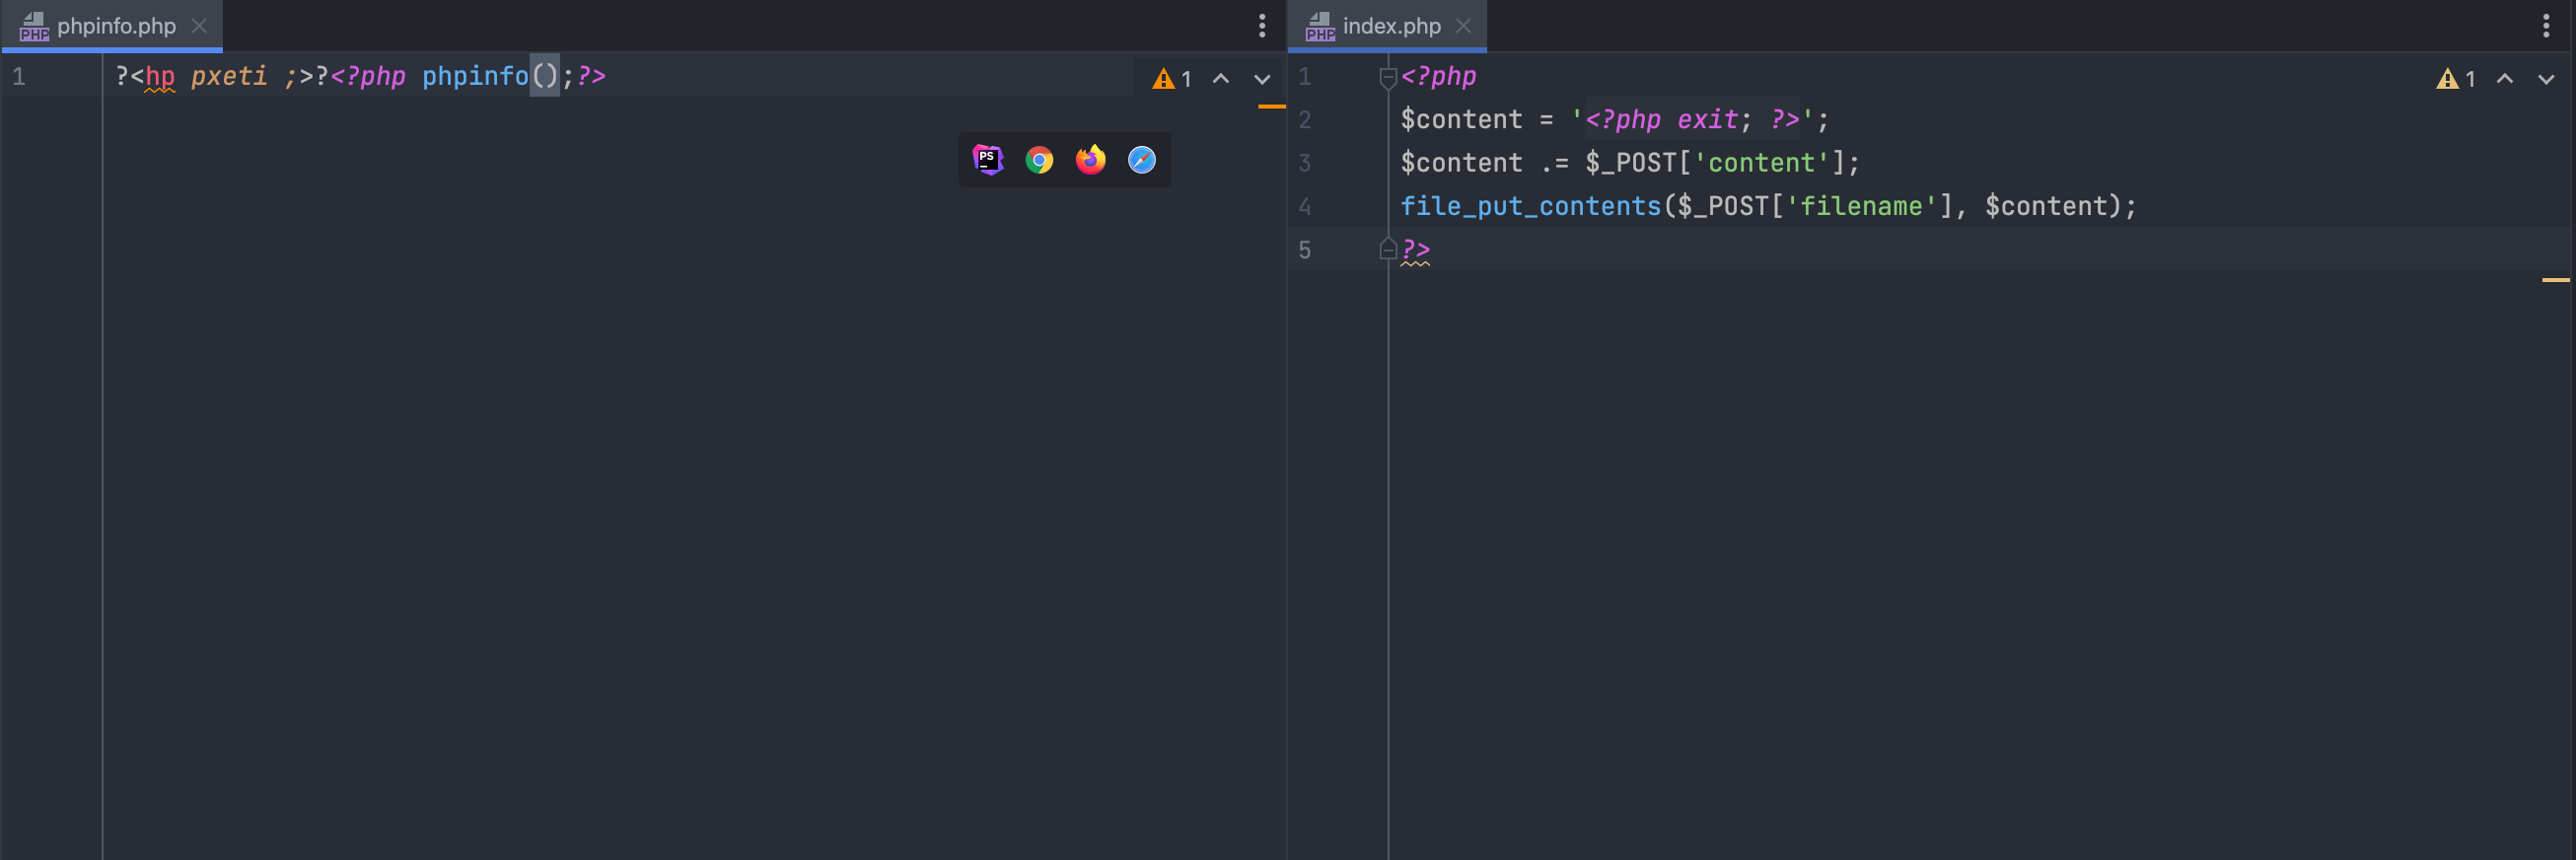2576x860 pixels.
Task: Click warning stripe marker in index.php scrollbar
Action: [2555, 280]
